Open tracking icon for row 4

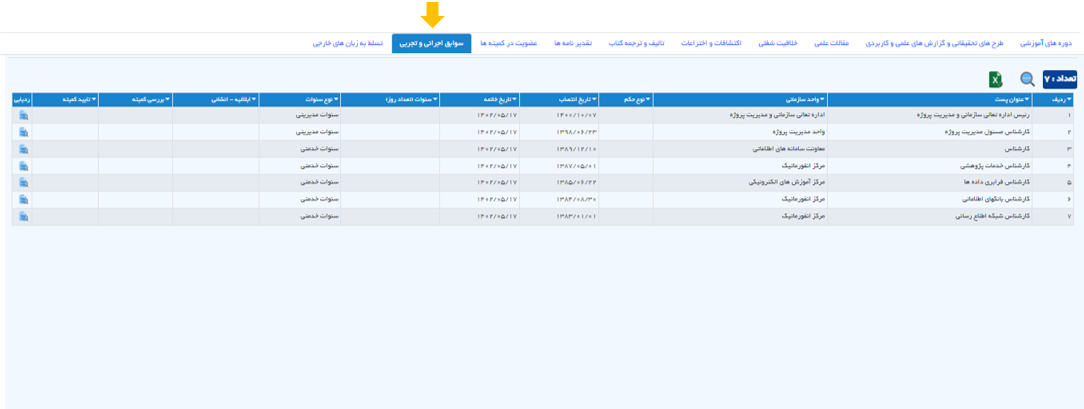point(24,166)
